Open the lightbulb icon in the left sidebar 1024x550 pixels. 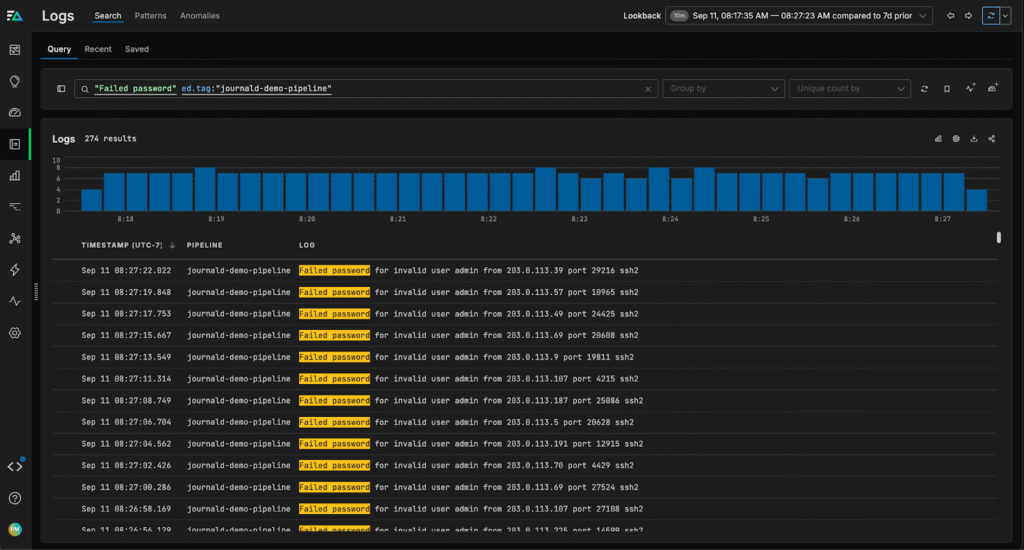pos(15,81)
